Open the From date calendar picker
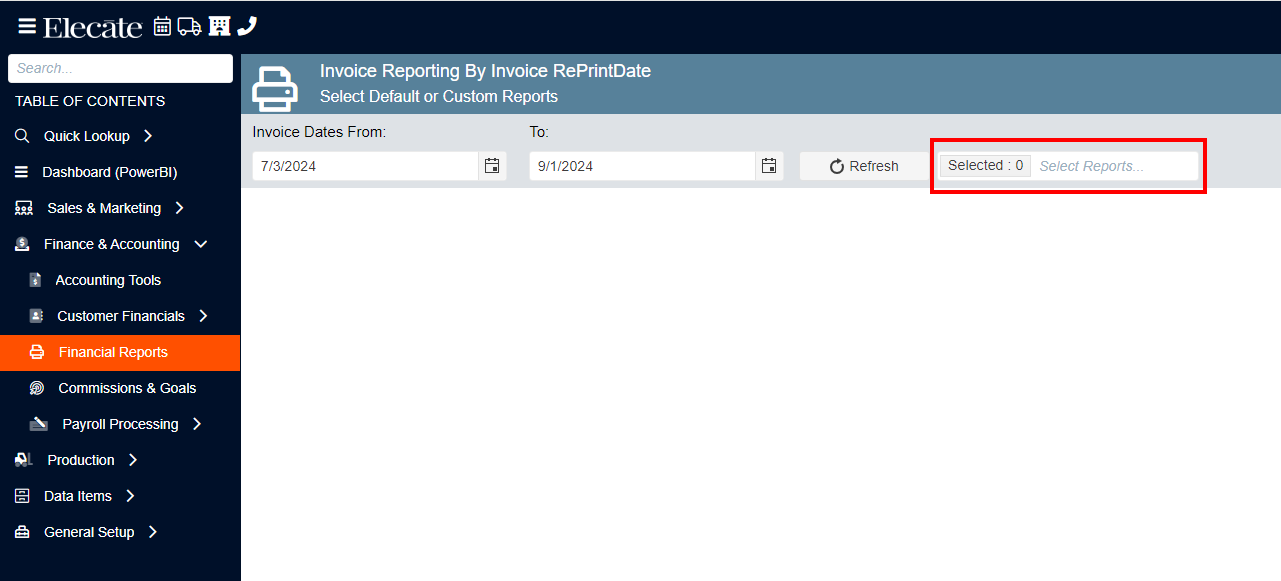This screenshot has width=1281, height=581. point(492,166)
